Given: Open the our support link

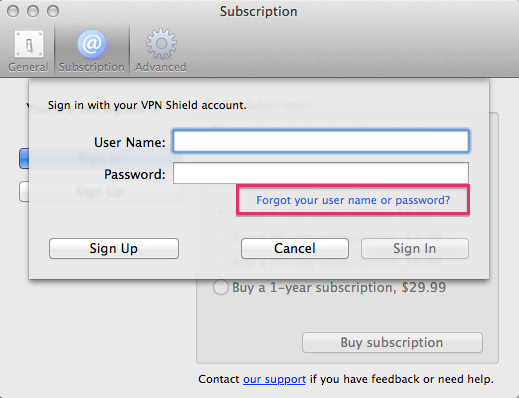Looking at the screenshot, I should (274, 379).
